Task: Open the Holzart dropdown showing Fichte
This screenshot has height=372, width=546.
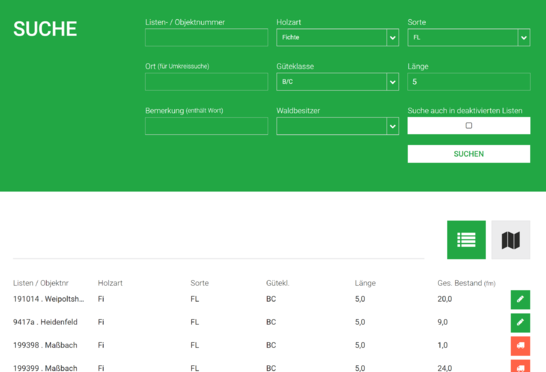Action: point(337,37)
